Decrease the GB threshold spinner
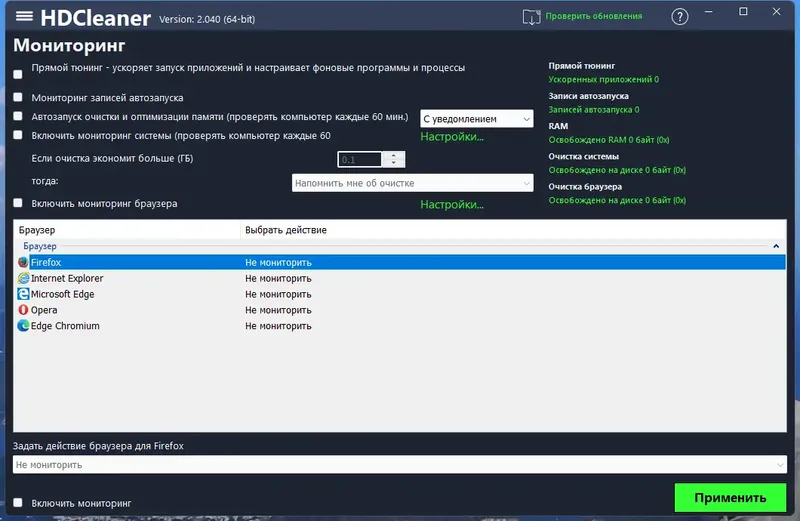Screen dimensions: 800x521 pyautogui.click(x=393, y=163)
